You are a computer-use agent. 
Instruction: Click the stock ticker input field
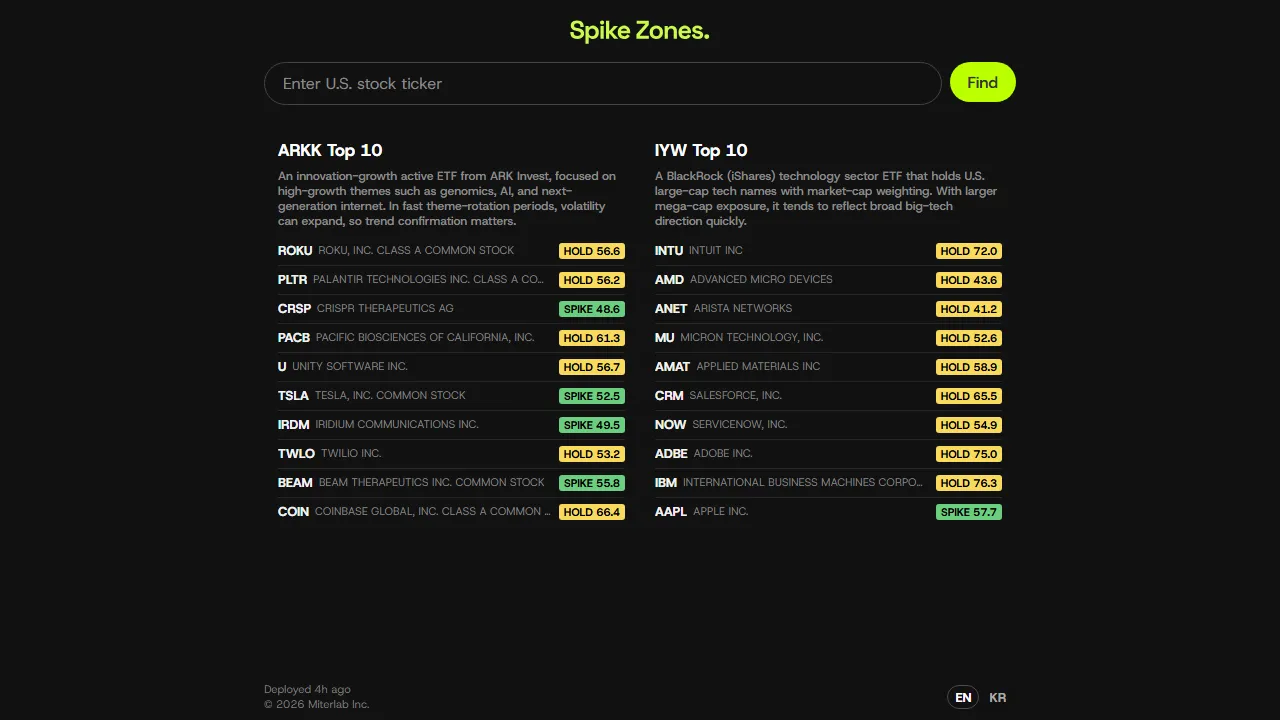click(x=602, y=84)
